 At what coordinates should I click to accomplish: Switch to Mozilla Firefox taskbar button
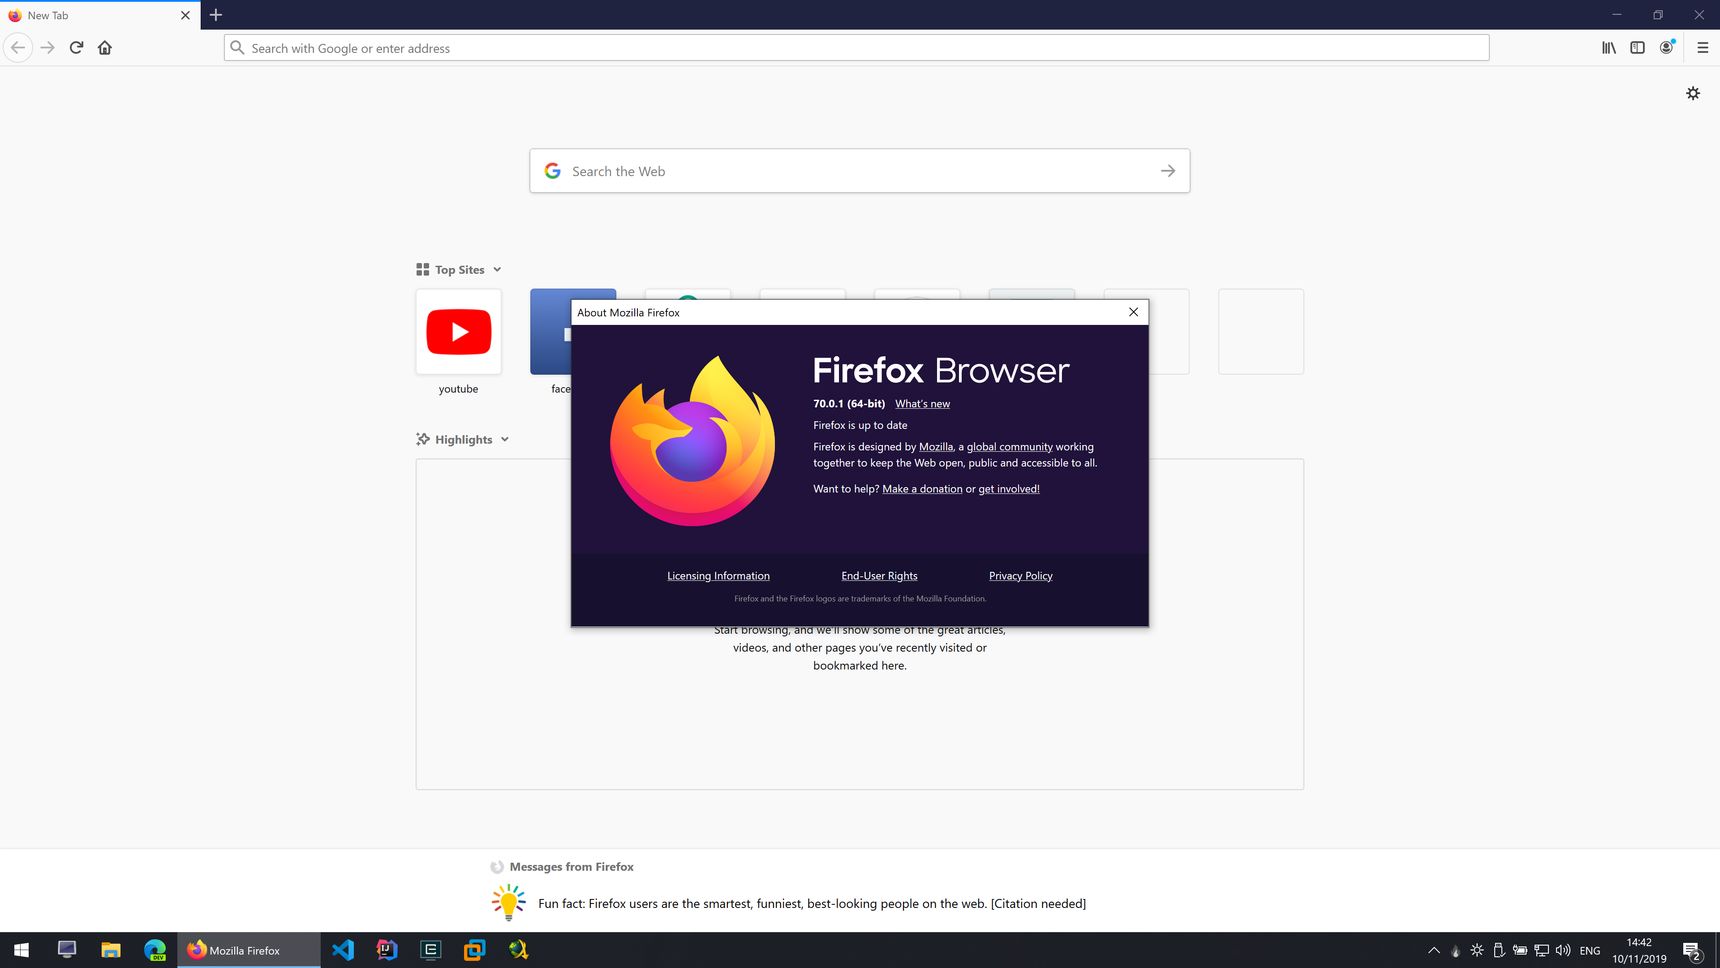point(249,950)
